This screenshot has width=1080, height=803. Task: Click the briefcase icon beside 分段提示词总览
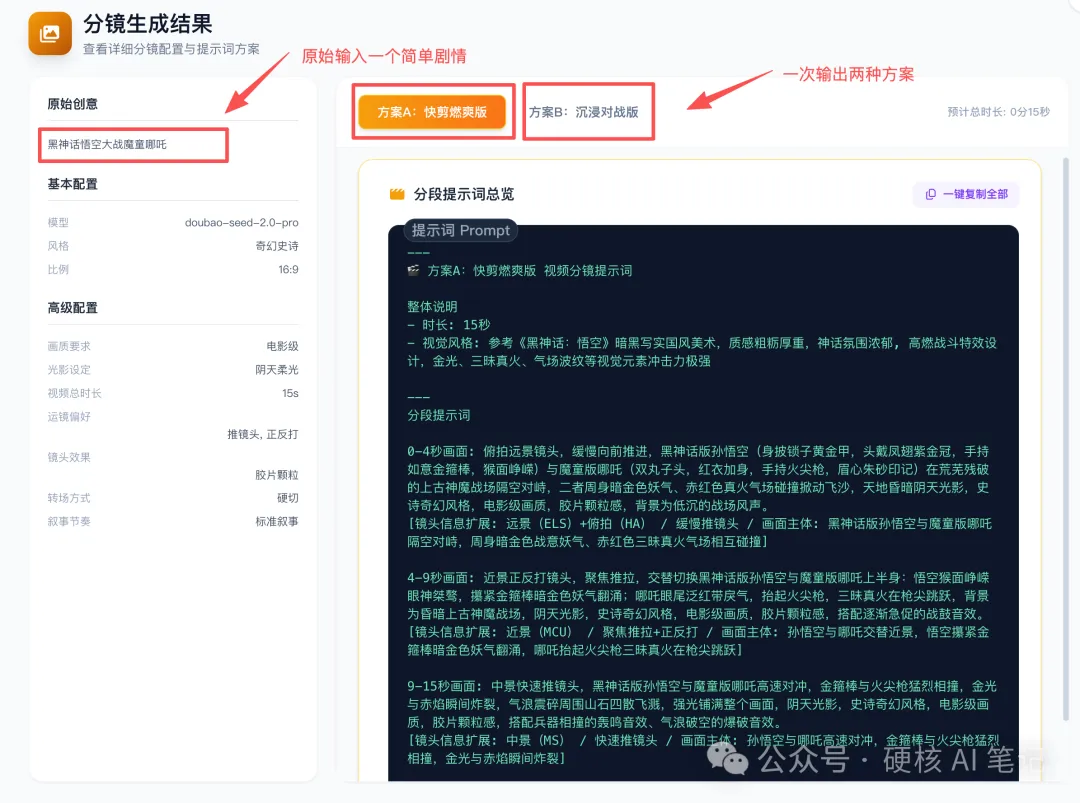(x=396, y=194)
